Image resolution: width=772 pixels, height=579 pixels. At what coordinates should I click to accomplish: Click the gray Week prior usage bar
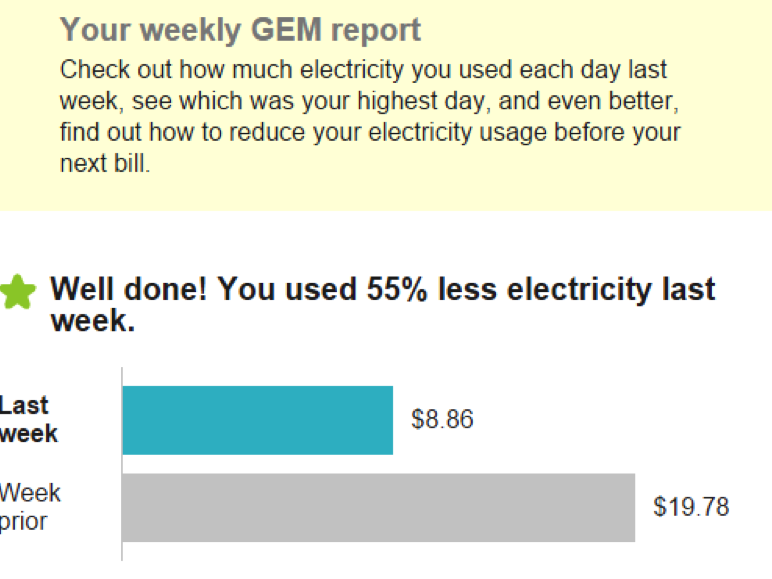[x=379, y=508]
